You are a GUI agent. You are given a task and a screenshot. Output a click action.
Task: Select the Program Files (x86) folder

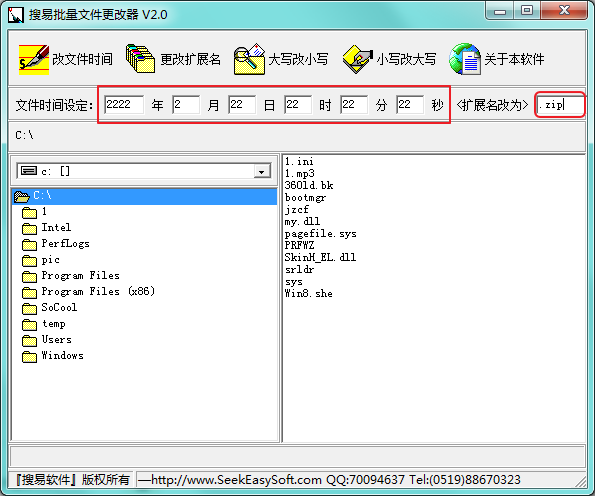point(98,292)
